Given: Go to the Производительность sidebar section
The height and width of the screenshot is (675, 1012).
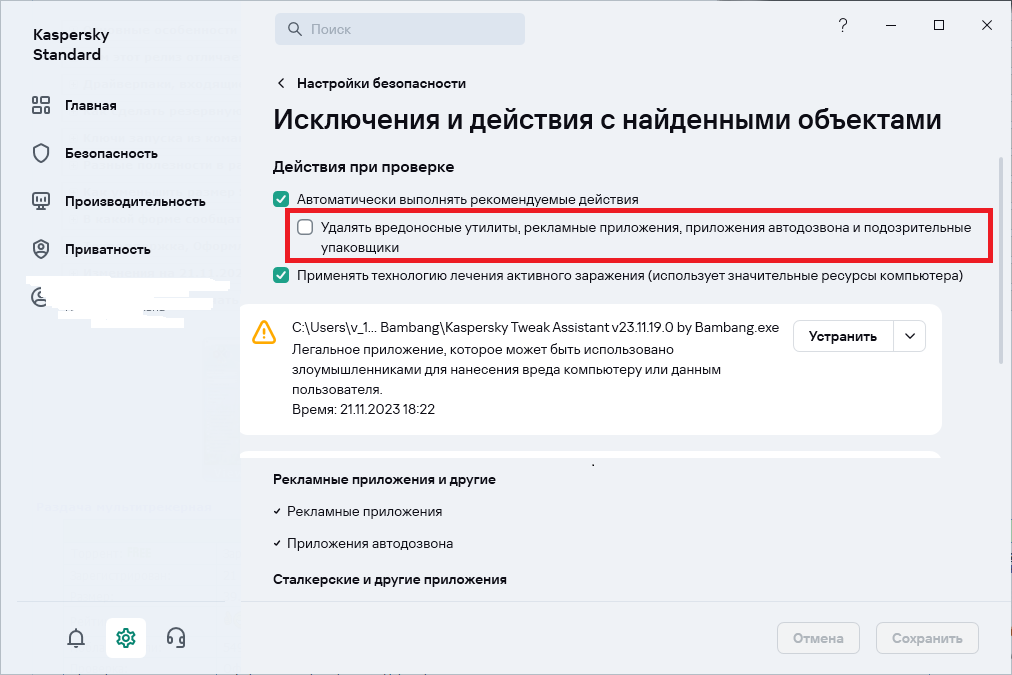Looking at the screenshot, I should coord(135,201).
